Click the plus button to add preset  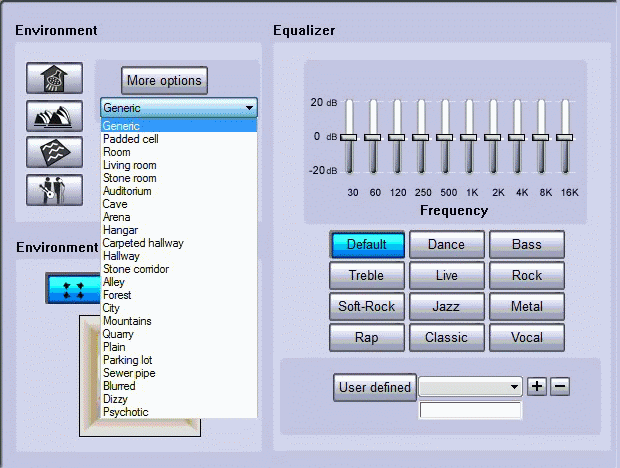point(537,386)
